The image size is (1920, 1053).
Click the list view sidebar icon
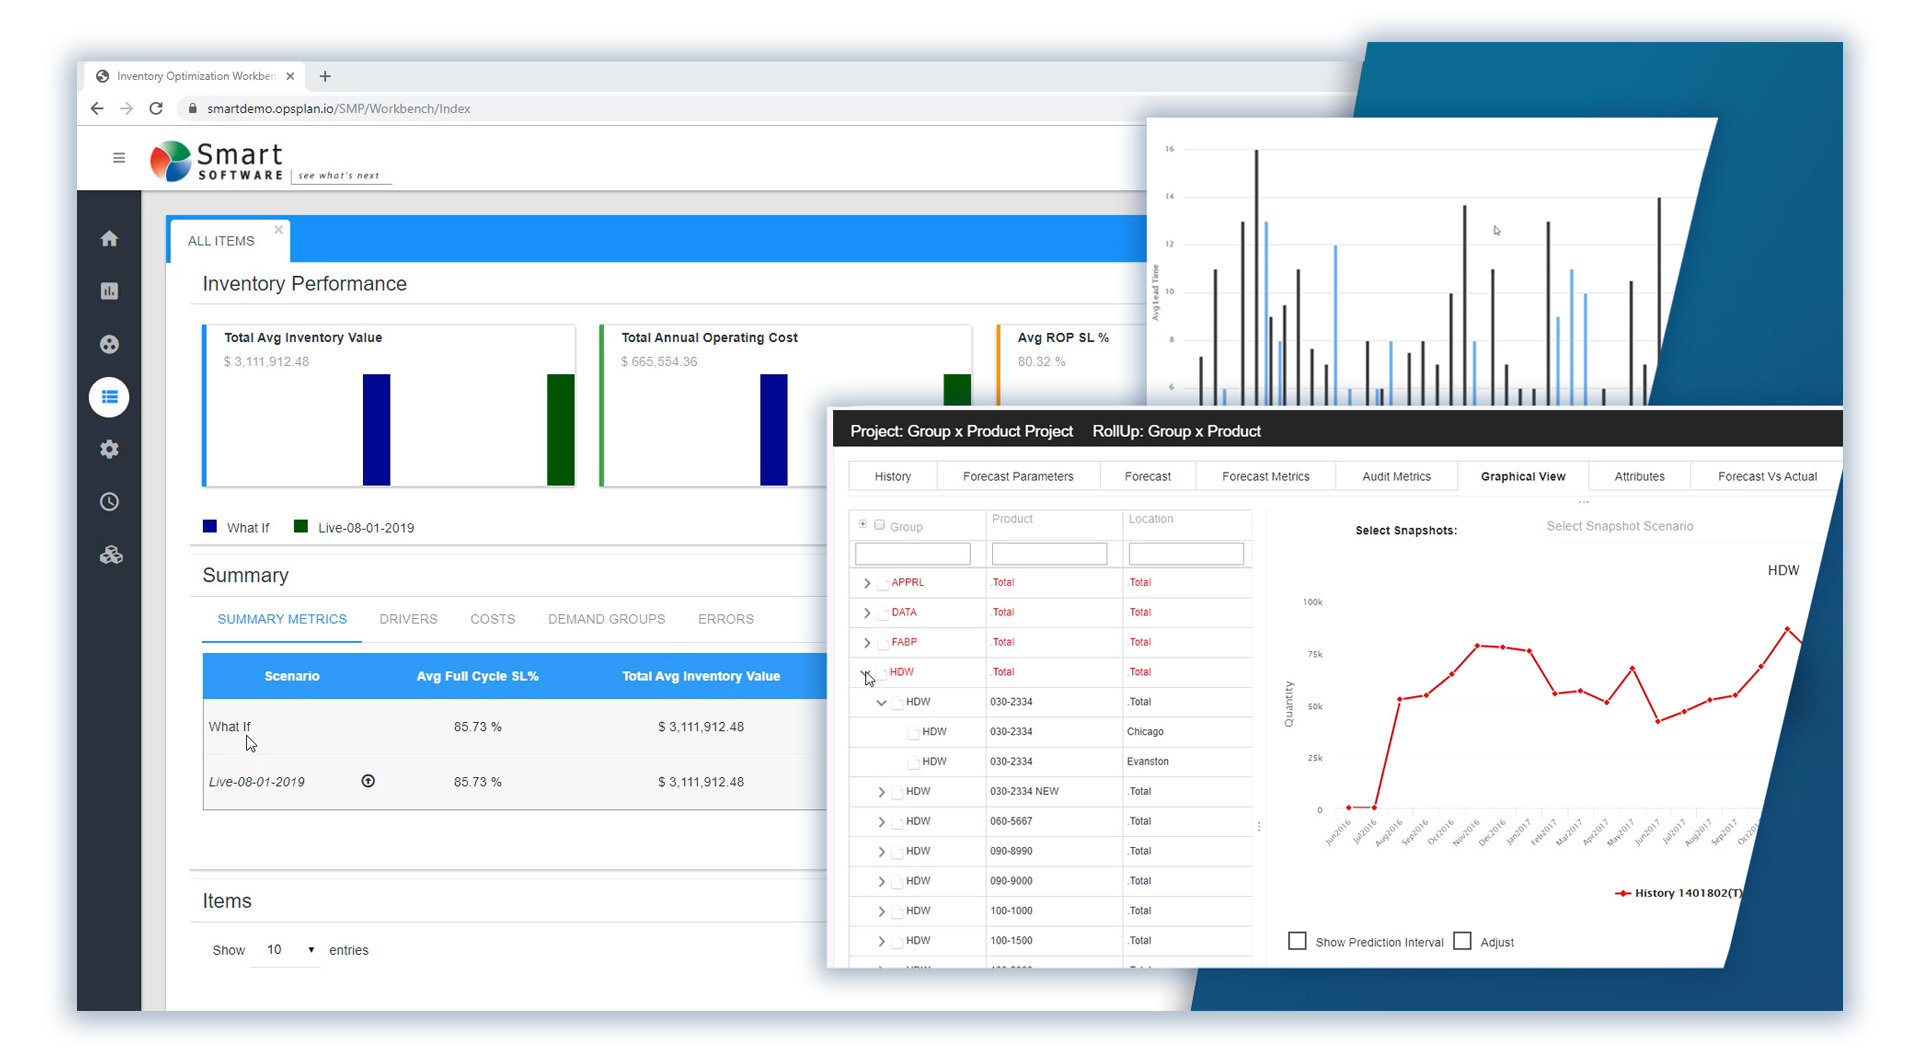(109, 397)
